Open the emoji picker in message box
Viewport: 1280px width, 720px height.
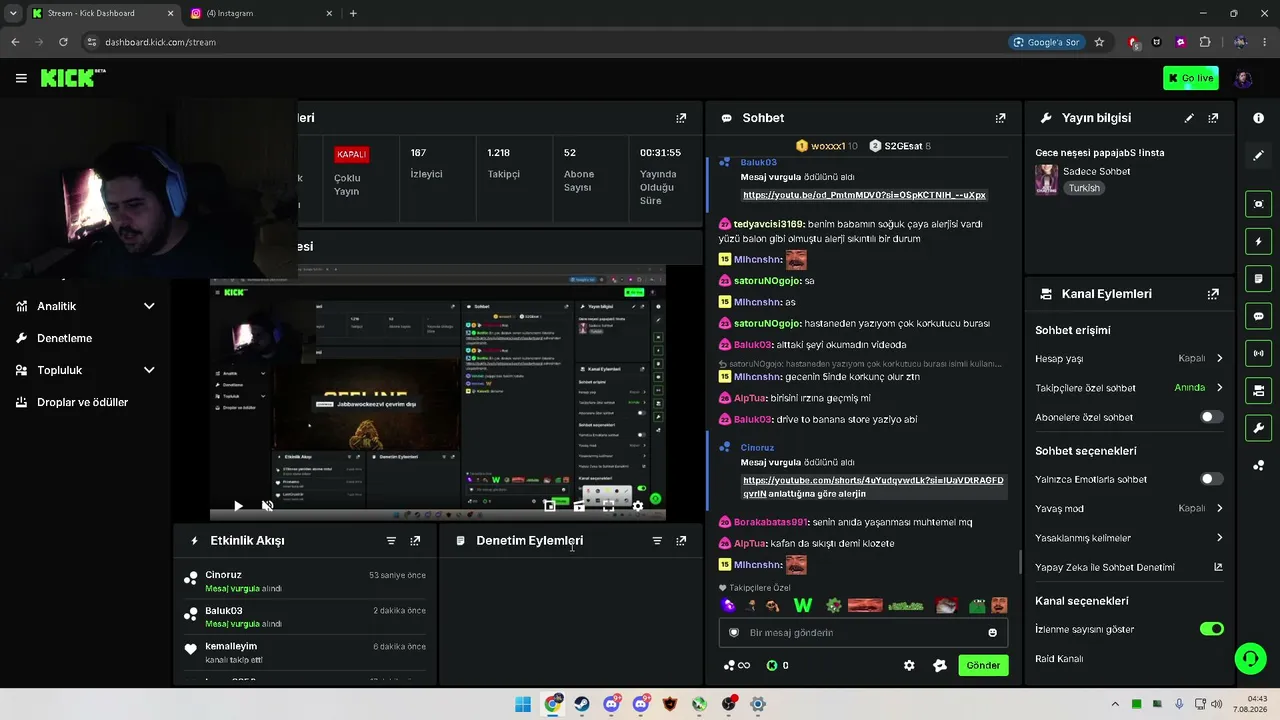pyautogui.click(x=992, y=632)
